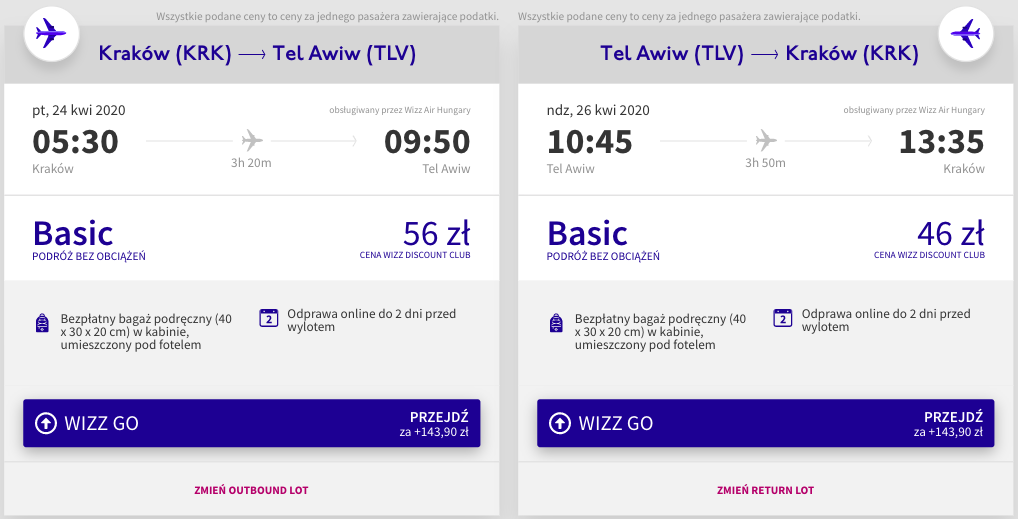Click the outbound flight plane logo circle

[50, 33]
